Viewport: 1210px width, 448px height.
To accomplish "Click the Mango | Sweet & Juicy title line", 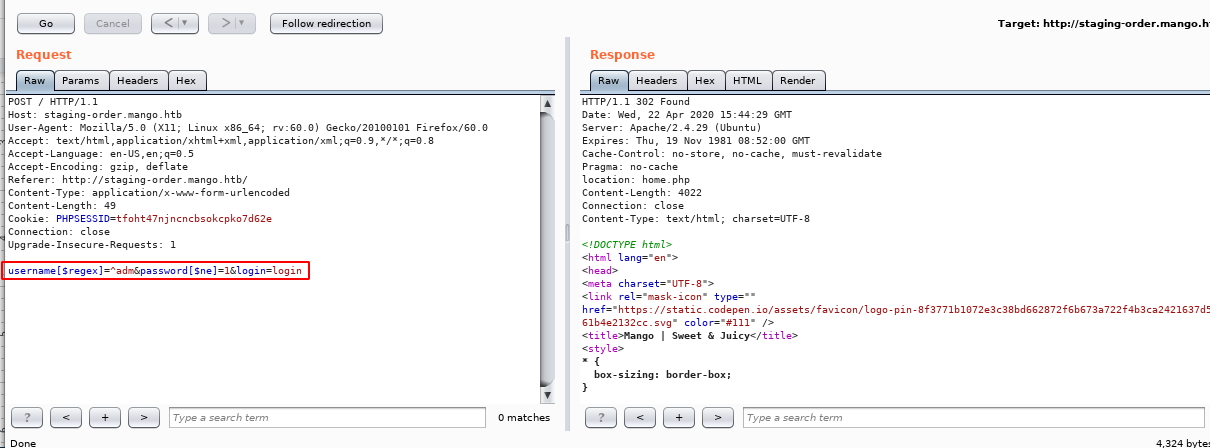I will pos(690,336).
